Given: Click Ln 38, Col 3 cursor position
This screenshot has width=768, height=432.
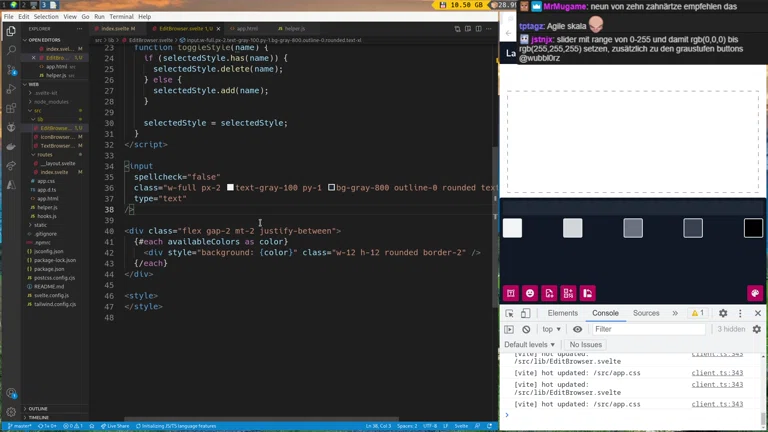Looking at the screenshot, I should click(x=378, y=426).
